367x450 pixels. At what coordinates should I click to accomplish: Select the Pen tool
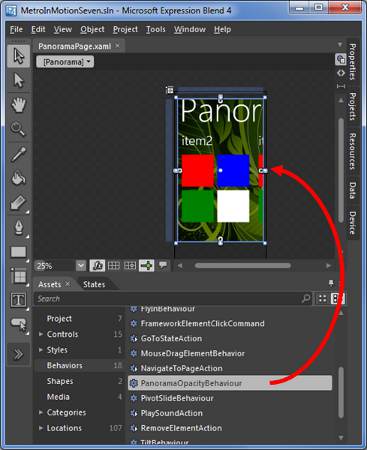tap(19, 228)
